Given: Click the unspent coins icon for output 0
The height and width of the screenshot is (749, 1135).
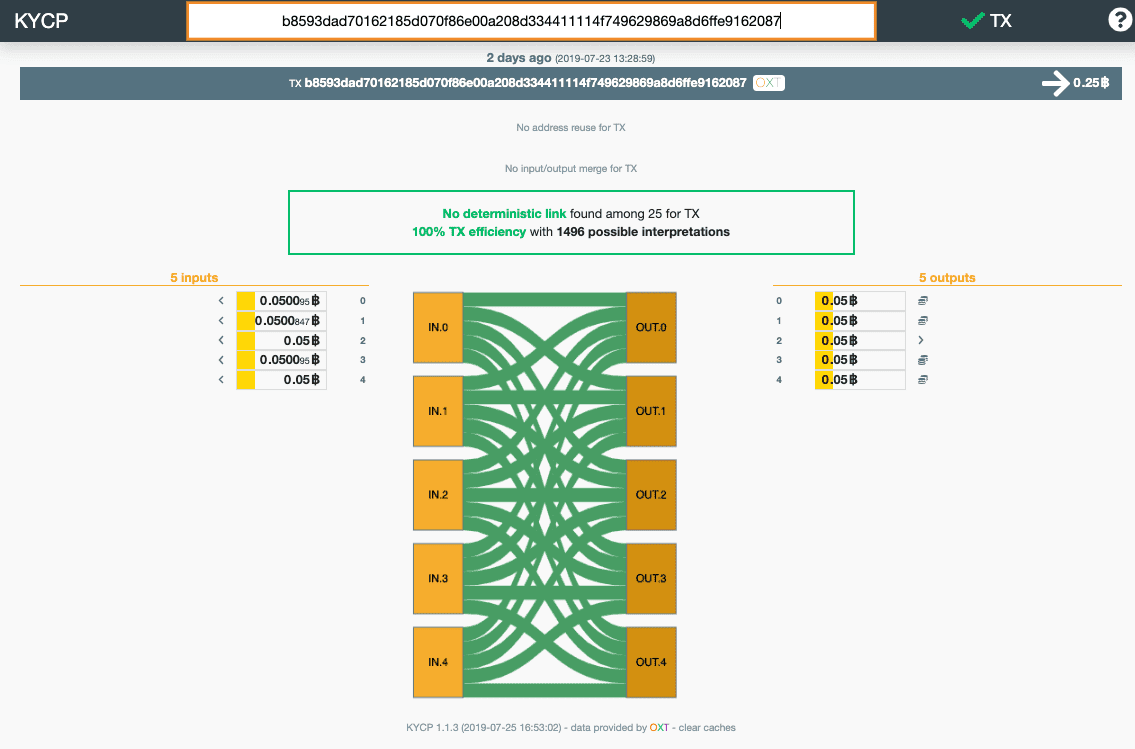Looking at the screenshot, I should coord(923,300).
